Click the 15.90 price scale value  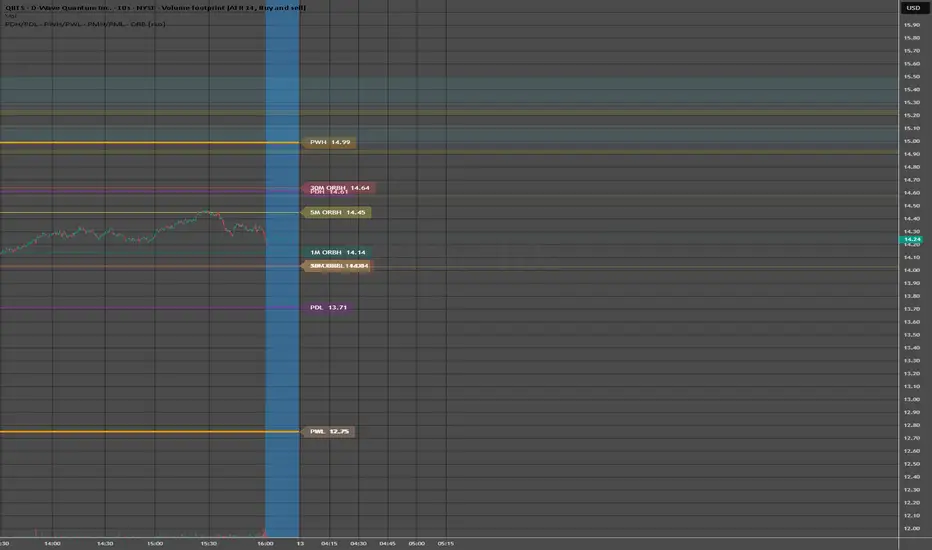(912, 25)
